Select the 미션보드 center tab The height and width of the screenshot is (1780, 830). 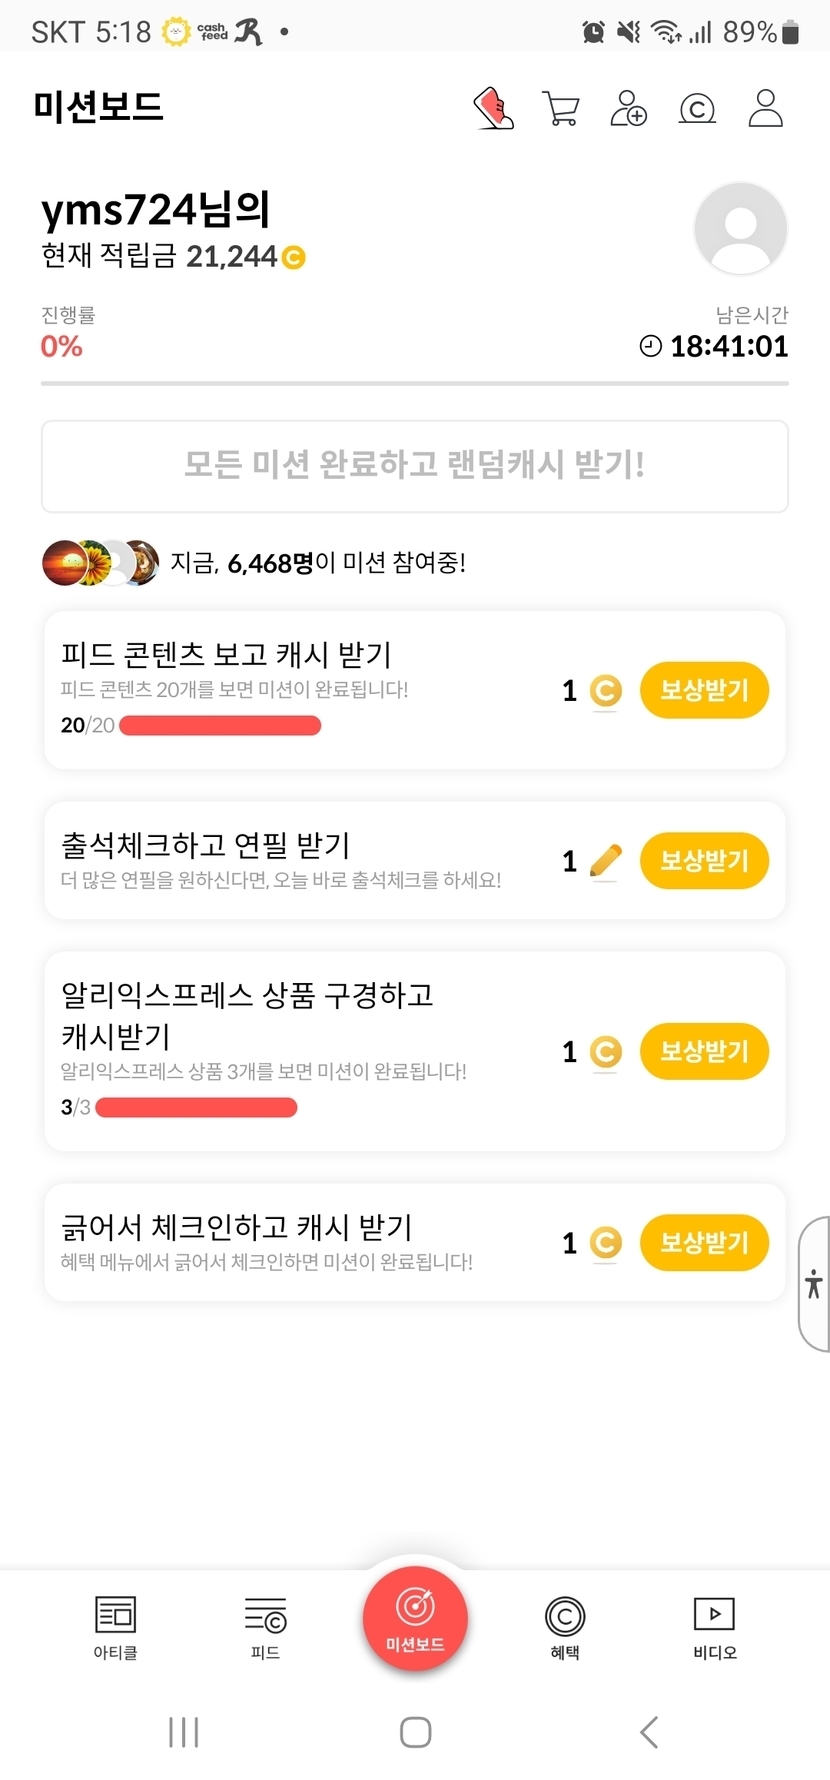click(415, 1618)
